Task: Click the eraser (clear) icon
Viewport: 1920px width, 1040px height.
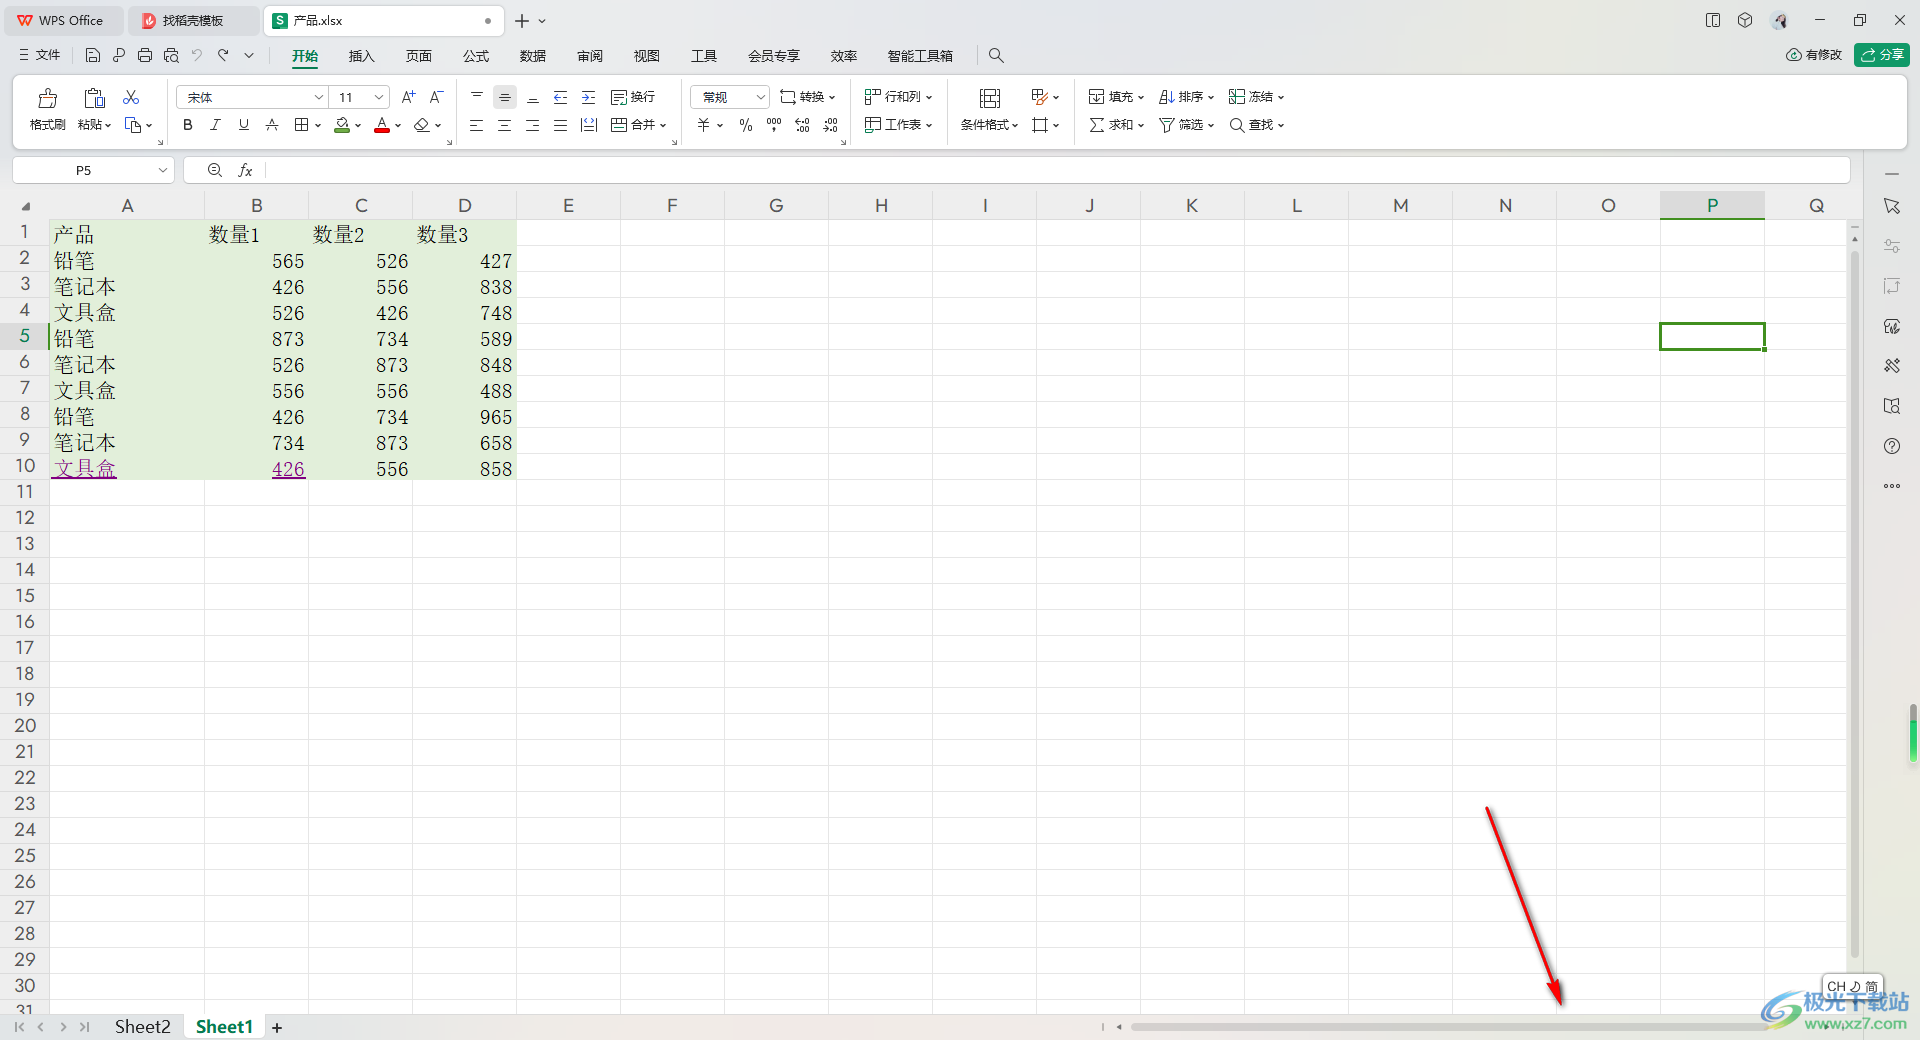Action: (x=422, y=125)
